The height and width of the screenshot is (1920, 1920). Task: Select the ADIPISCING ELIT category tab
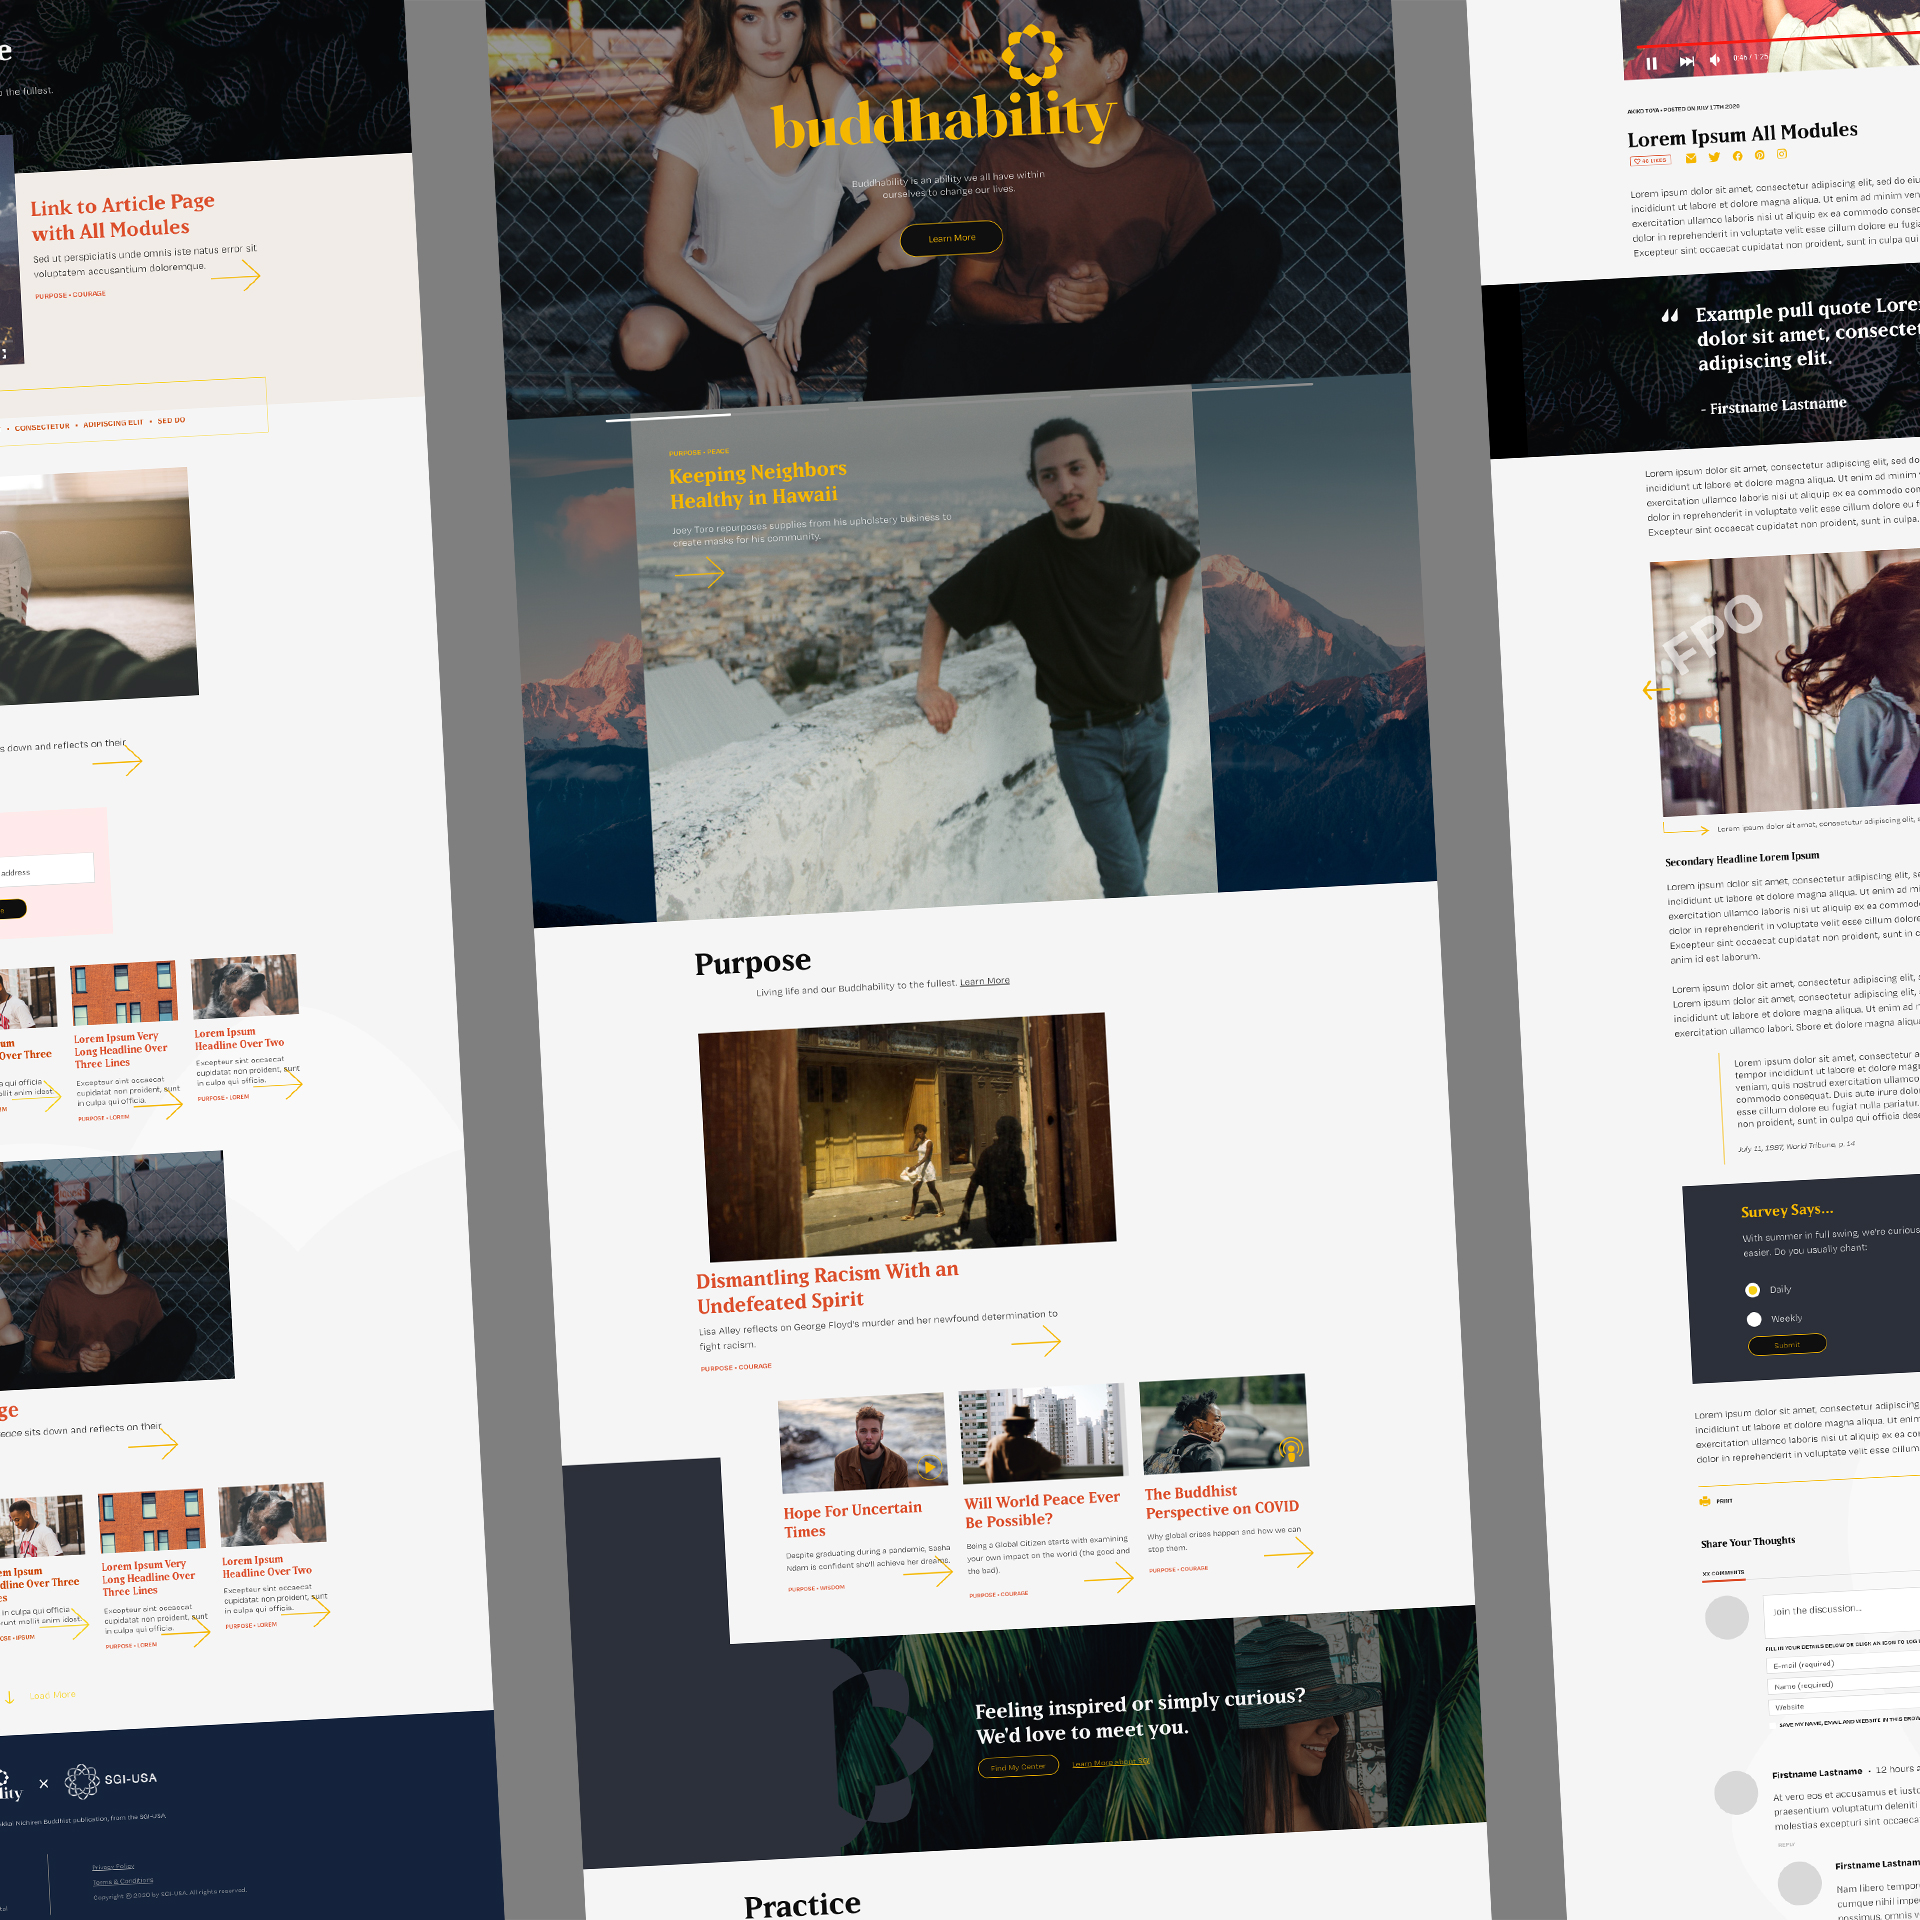[x=113, y=424]
